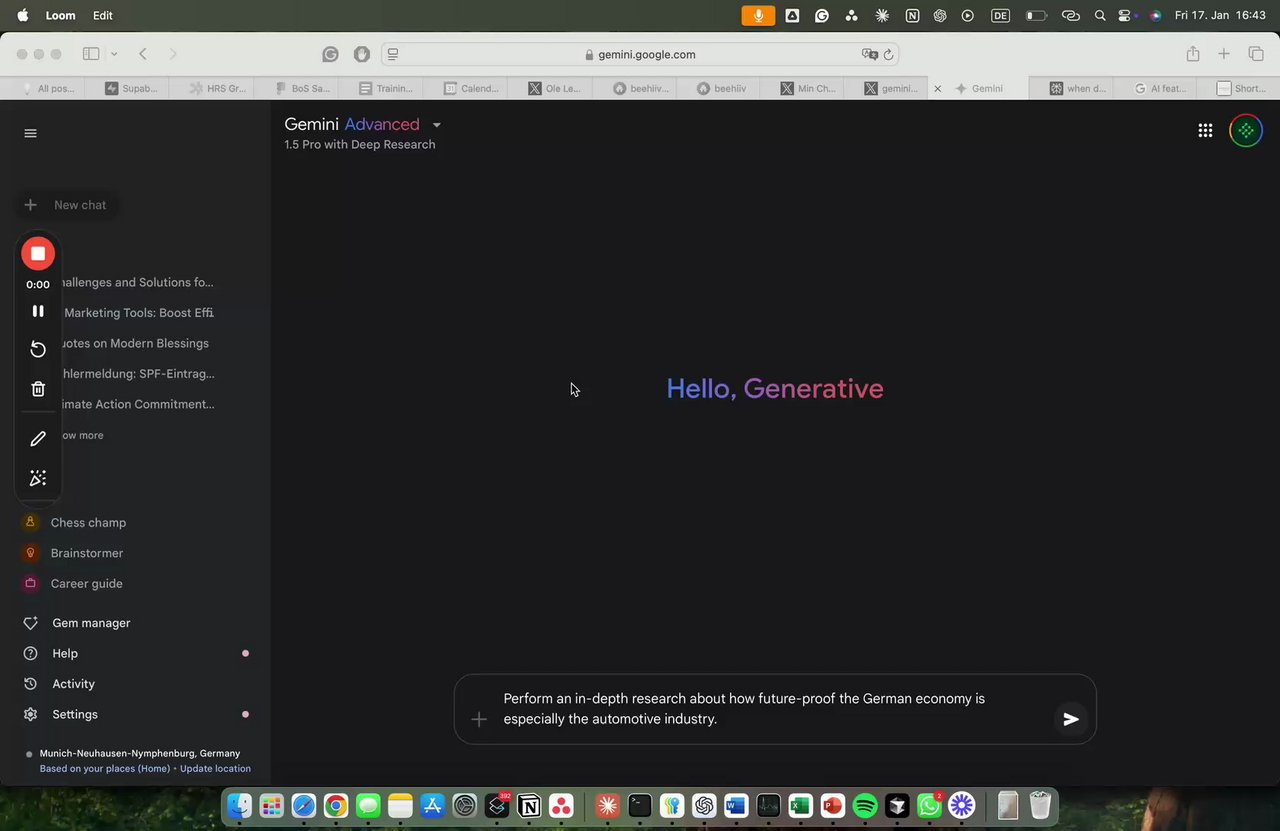
Task: Pause the Loom recording
Action: point(38,311)
